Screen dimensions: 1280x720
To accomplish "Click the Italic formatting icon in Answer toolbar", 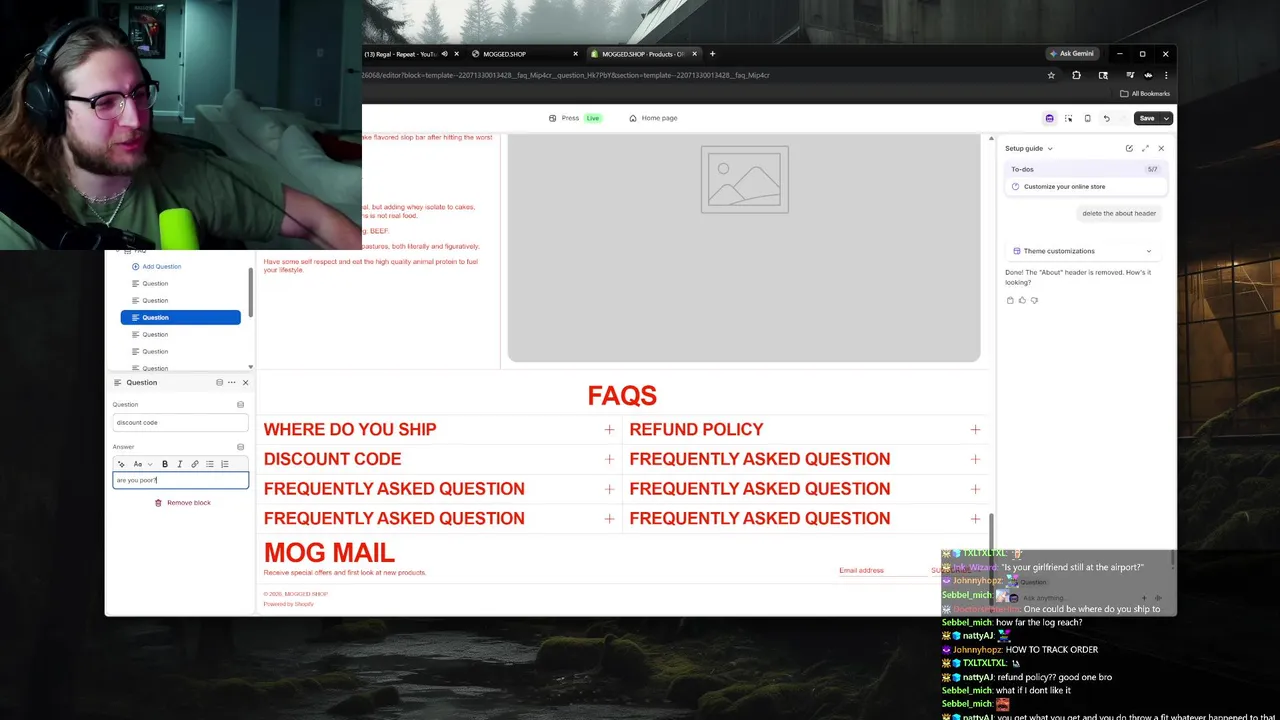I will coord(179,464).
